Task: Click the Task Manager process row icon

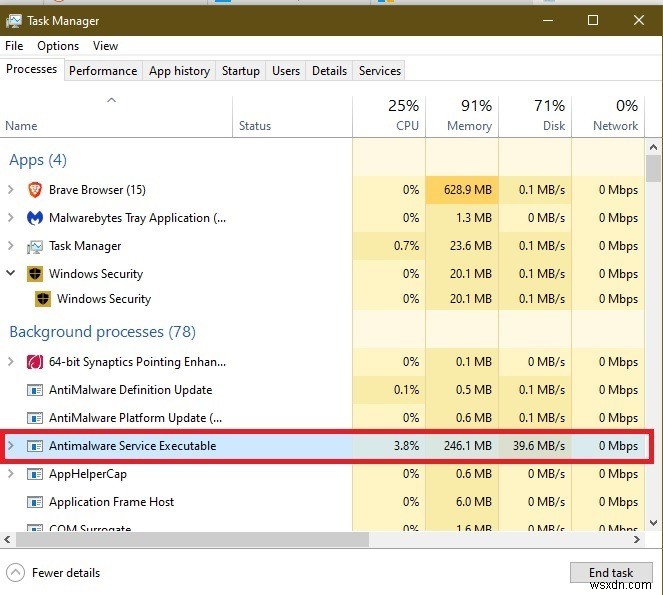Action: (35, 246)
